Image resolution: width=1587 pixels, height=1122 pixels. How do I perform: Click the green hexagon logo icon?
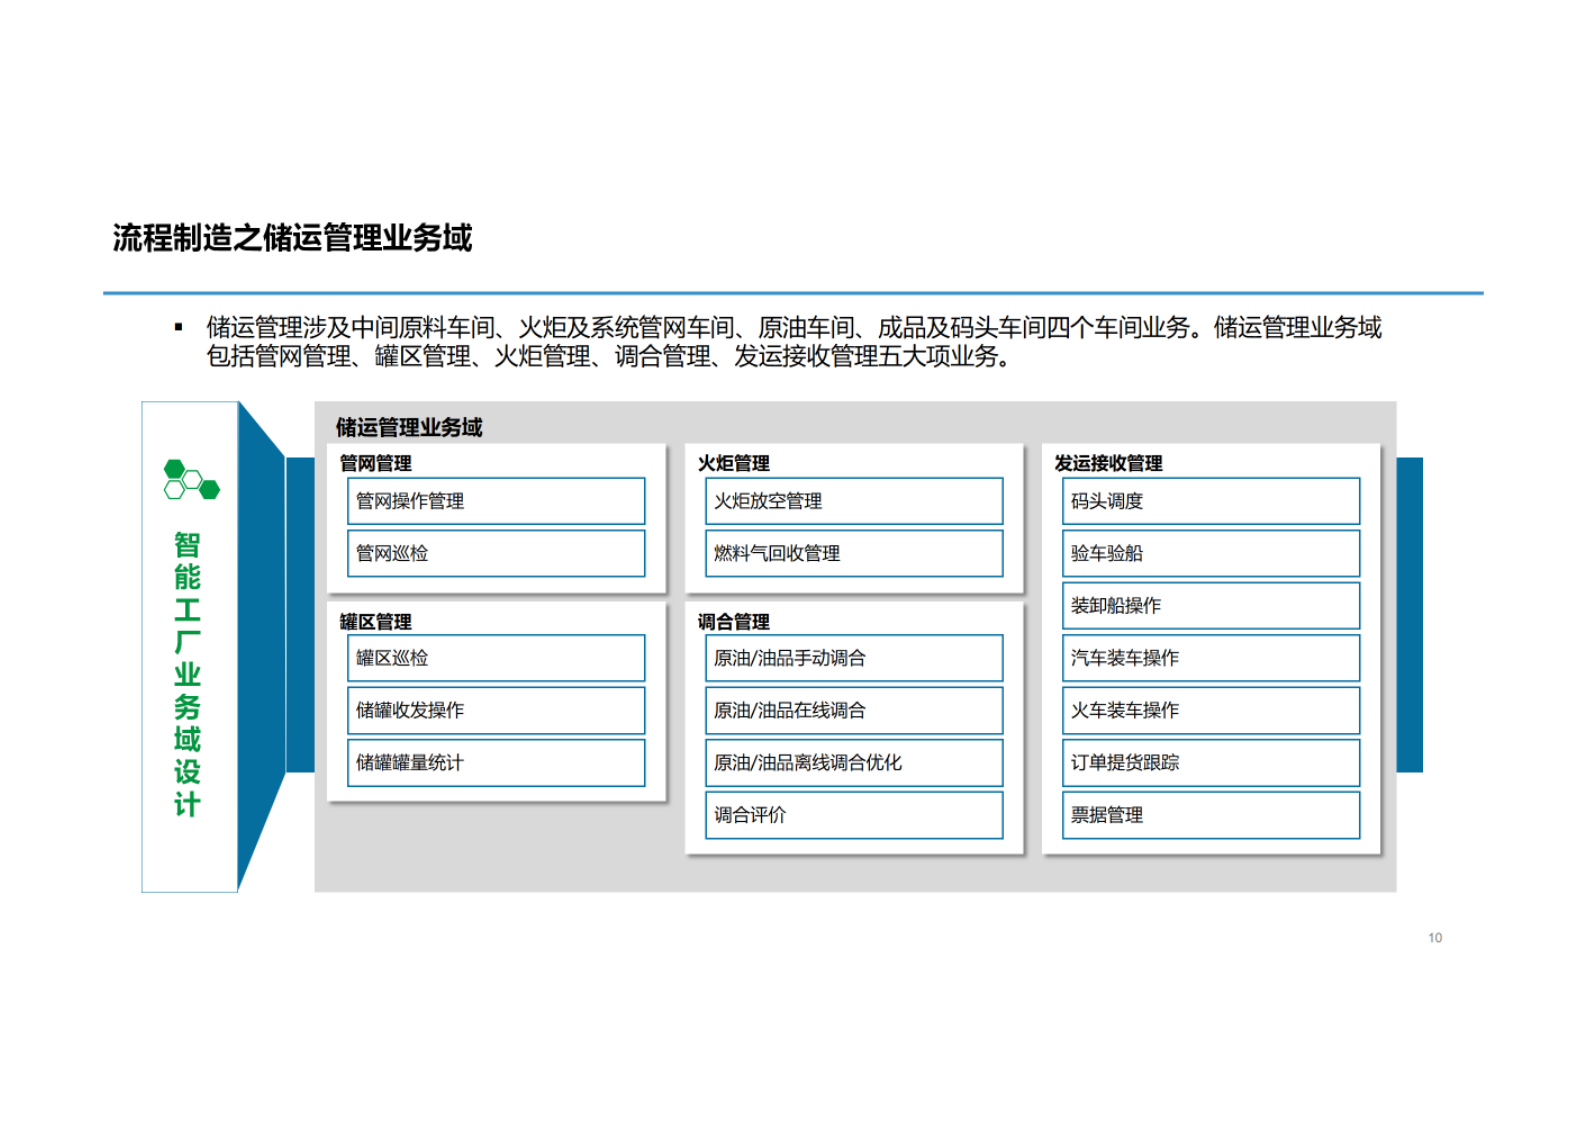[191, 480]
